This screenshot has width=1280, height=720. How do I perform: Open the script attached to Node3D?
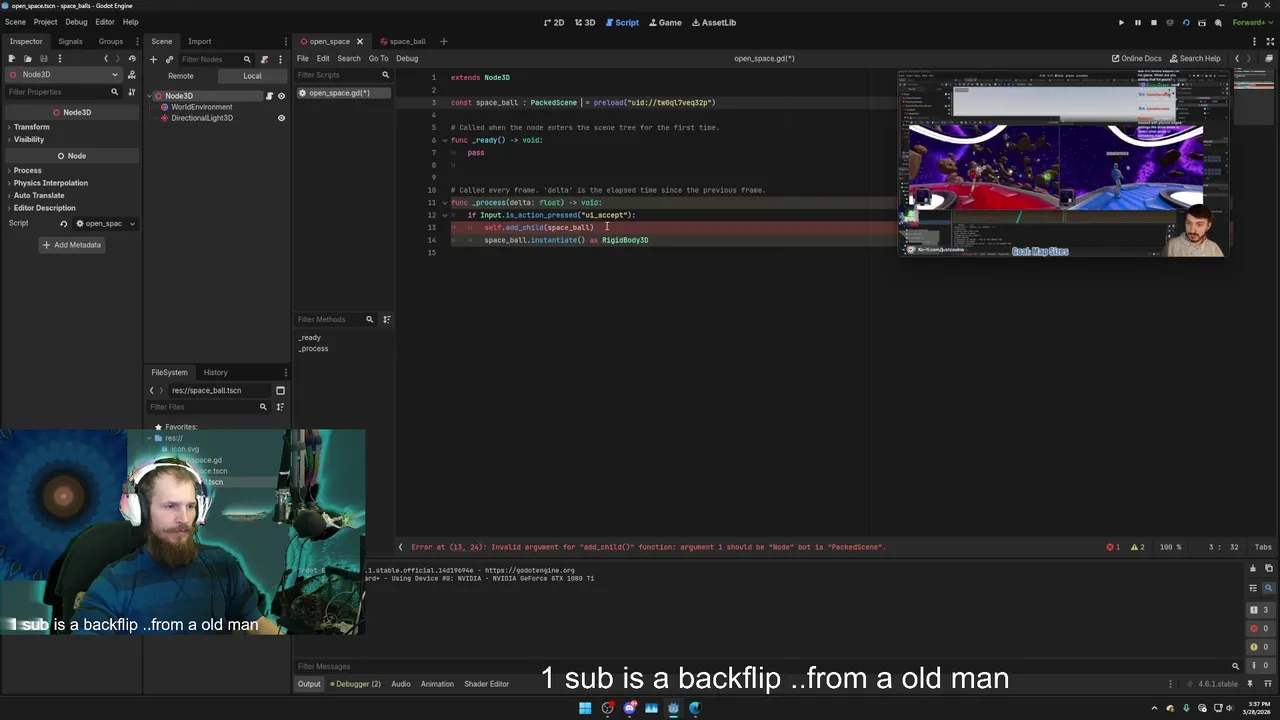(269, 96)
